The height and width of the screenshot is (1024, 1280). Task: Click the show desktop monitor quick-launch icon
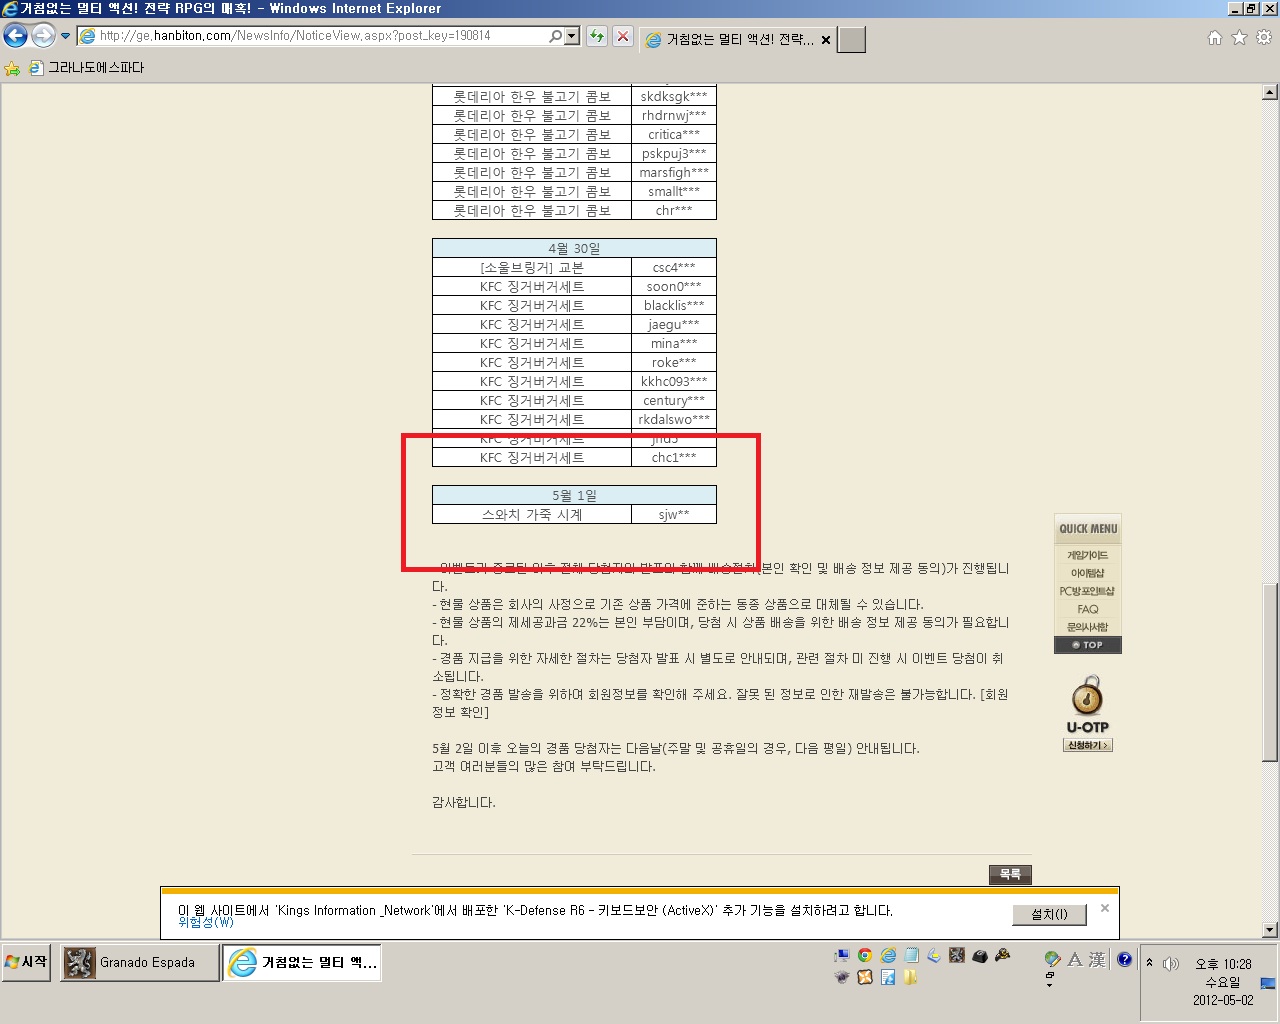pyautogui.click(x=842, y=955)
